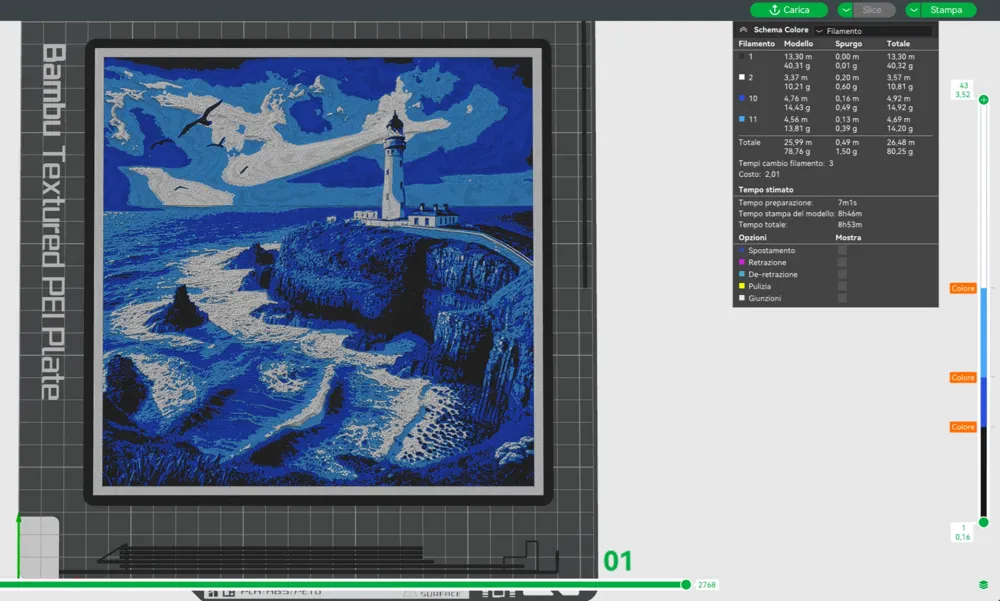Click the Stampa print button

(x=948, y=10)
